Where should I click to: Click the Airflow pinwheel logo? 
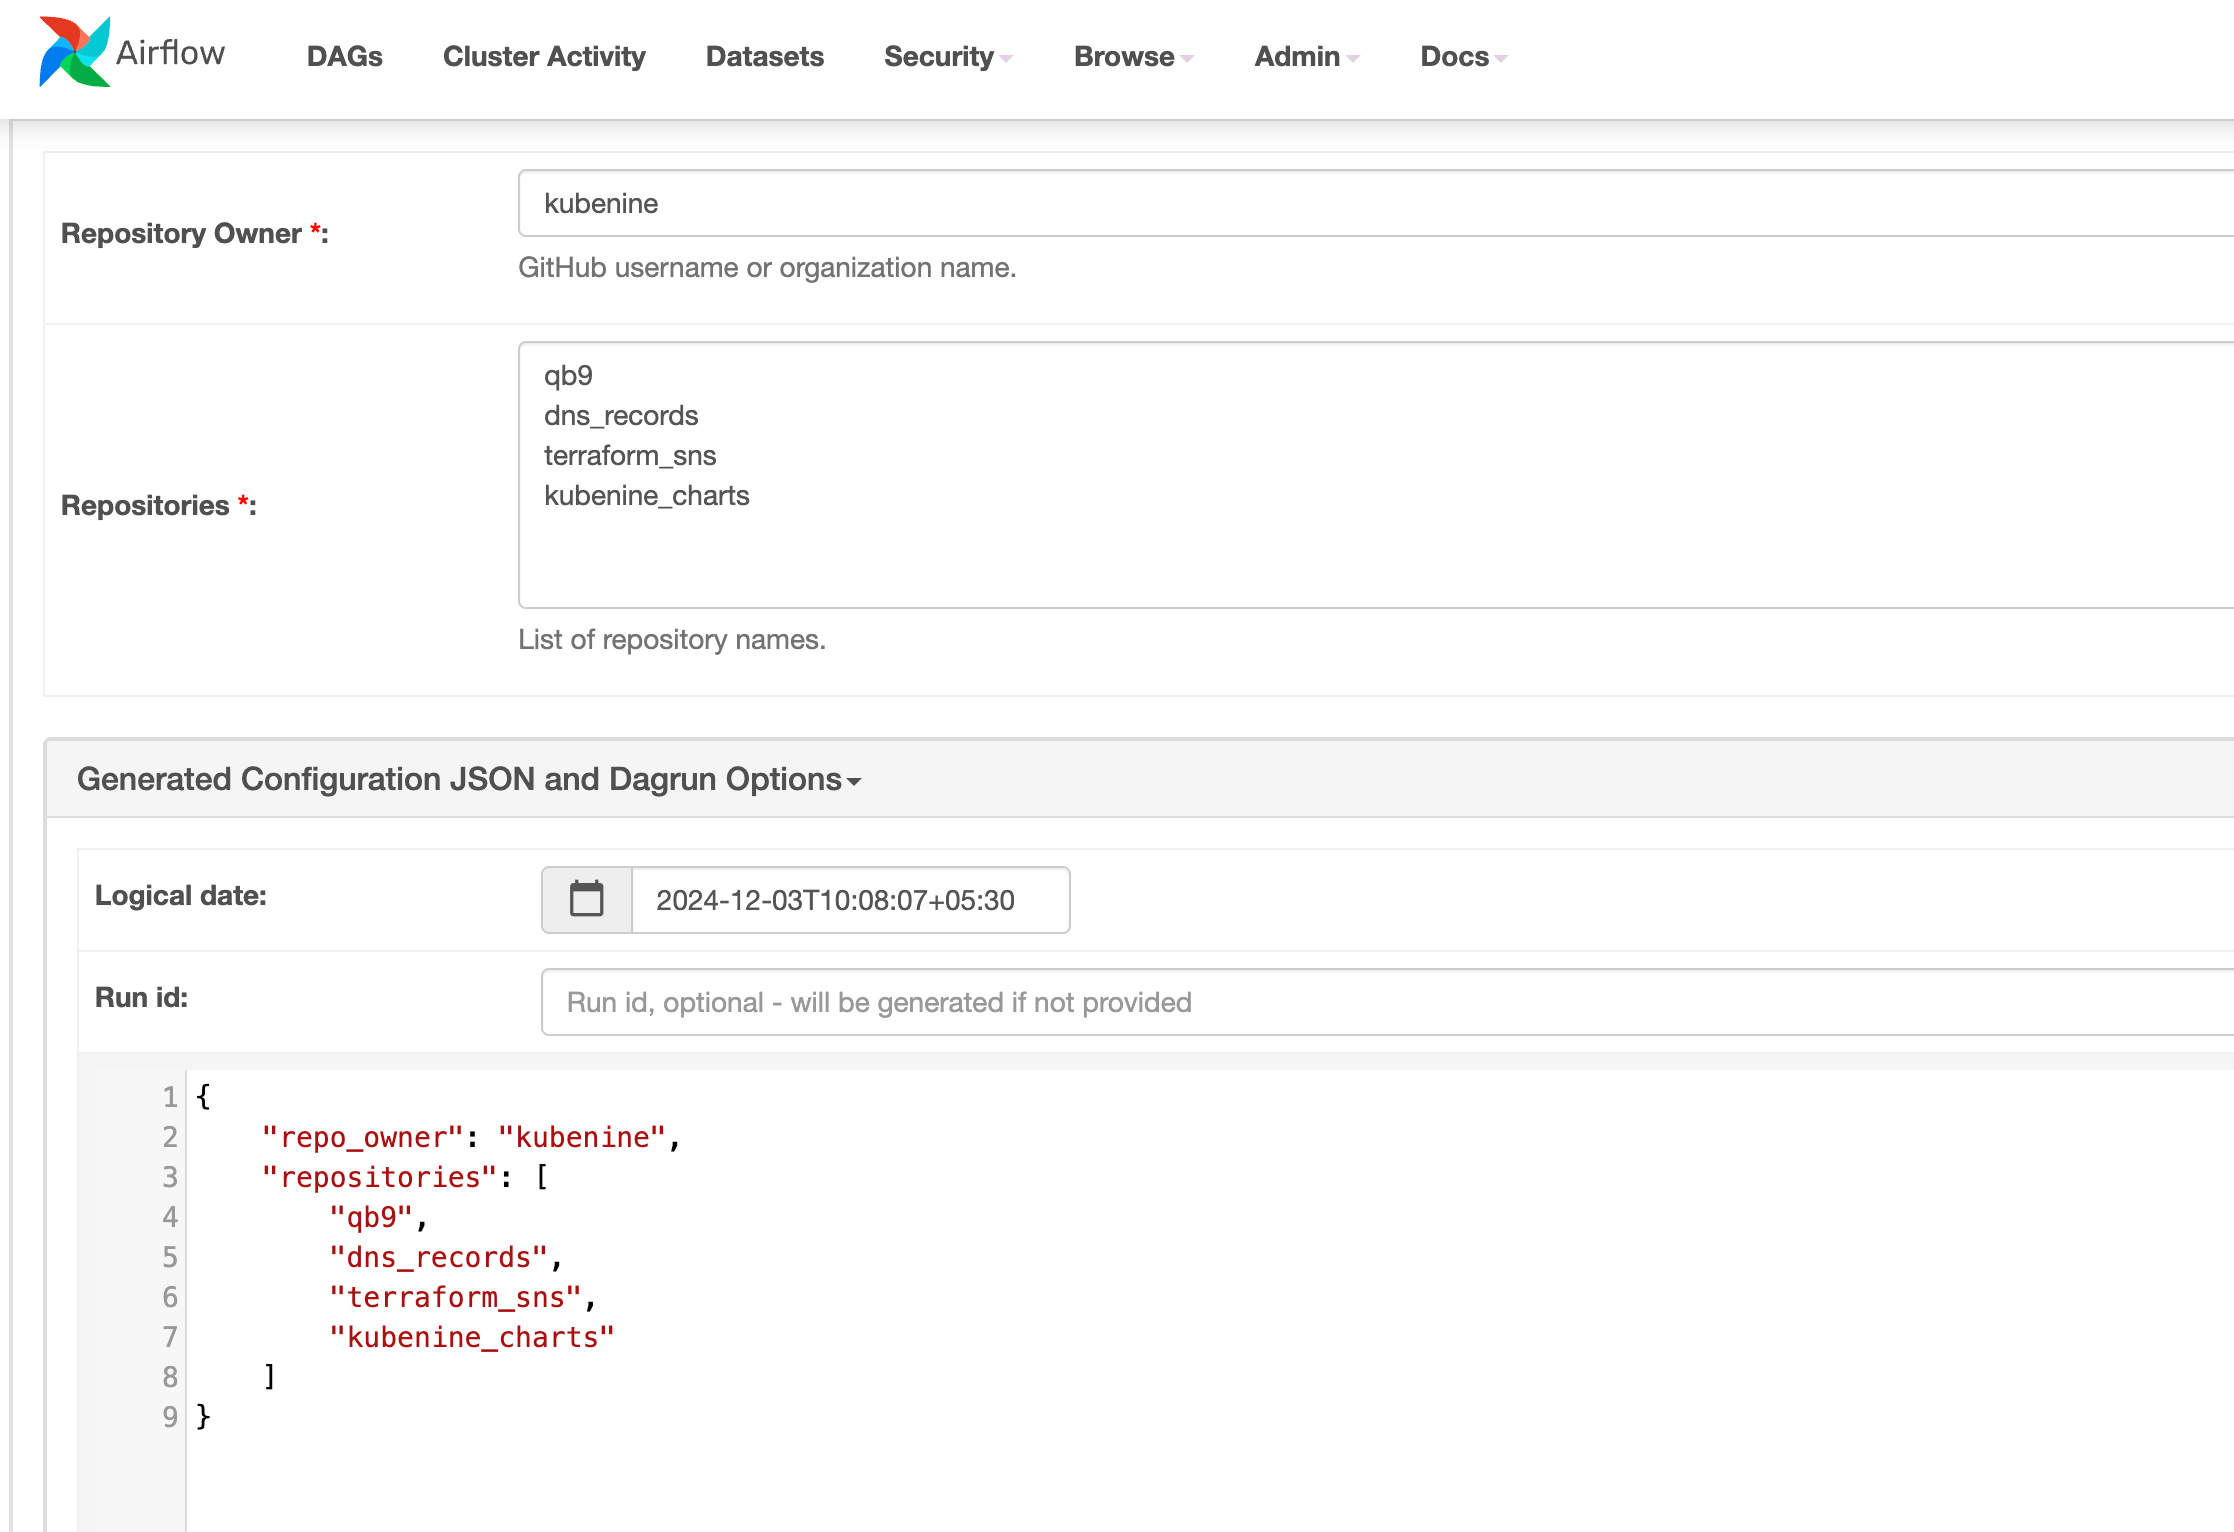[x=74, y=52]
